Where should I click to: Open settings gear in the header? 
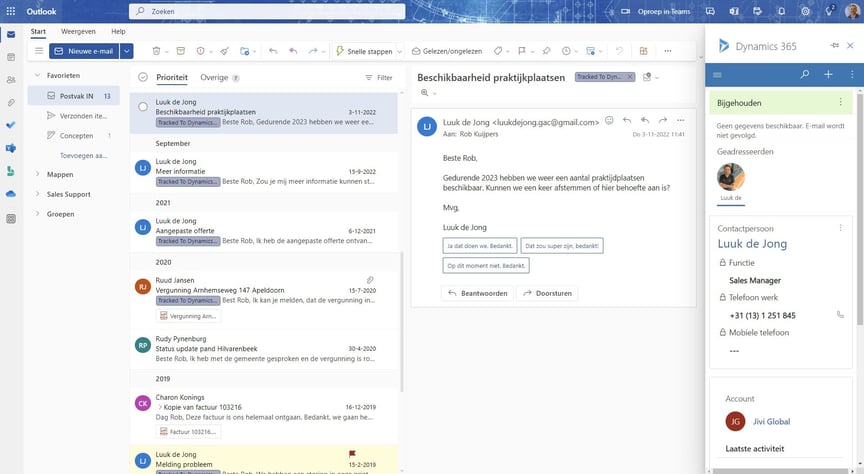tap(806, 11)
